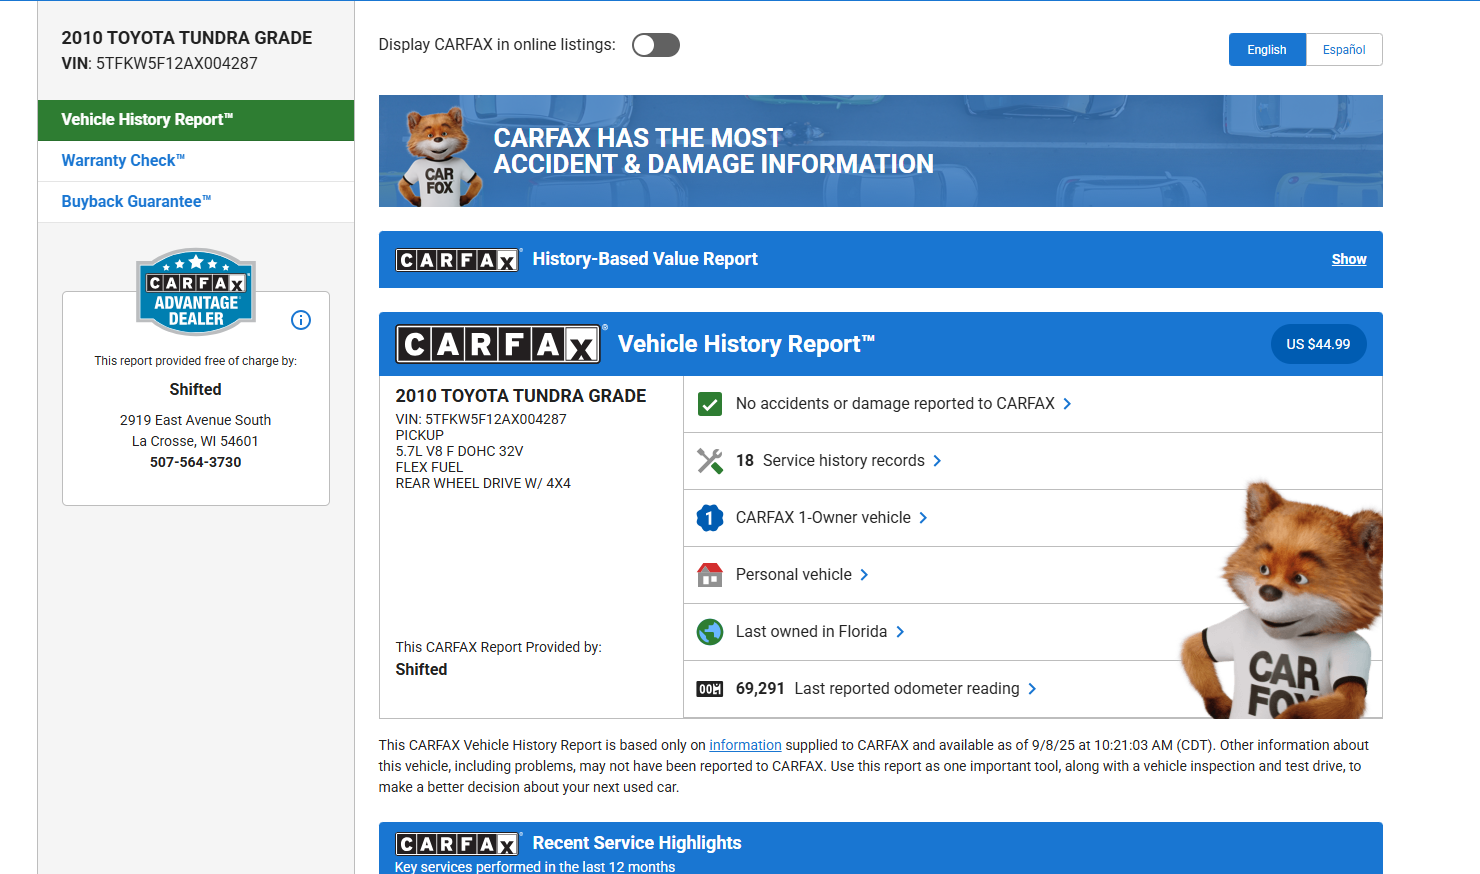Expand 18 Service history records chevron
This screenshot has width=1480, height=874.
click(x=937, y=461)
